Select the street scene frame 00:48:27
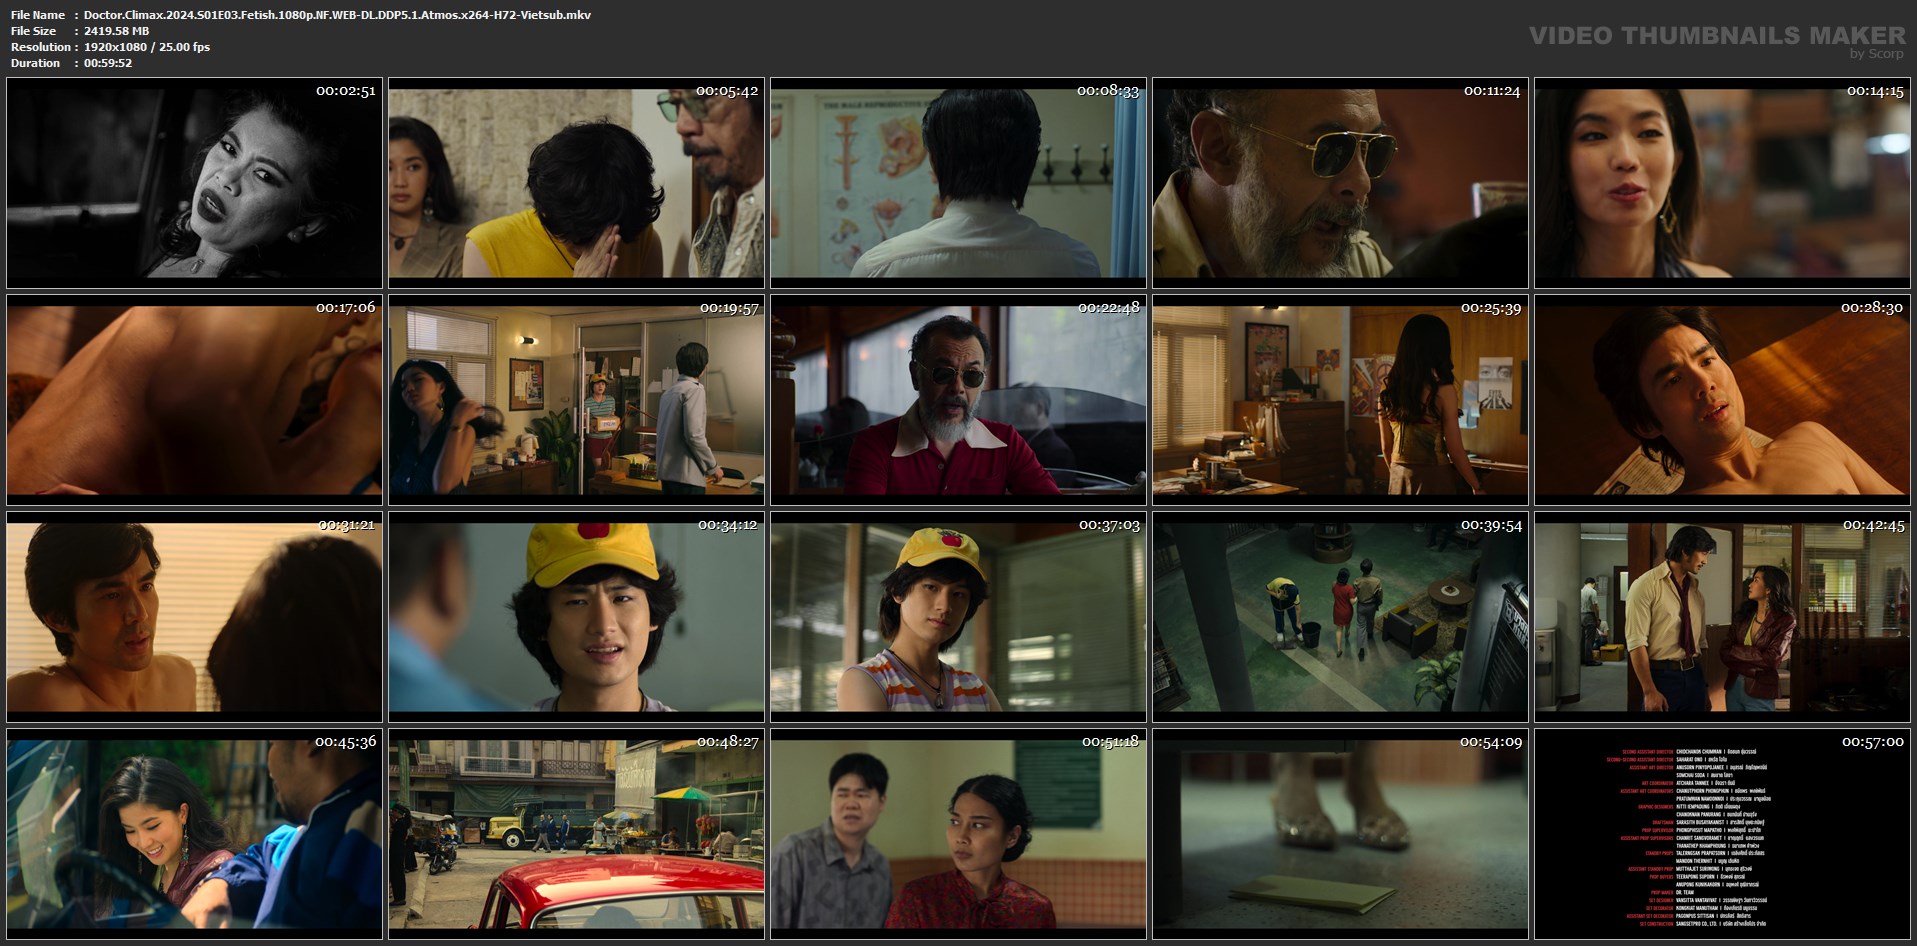This screenshot has width=1917, height=946. (576, 834)
